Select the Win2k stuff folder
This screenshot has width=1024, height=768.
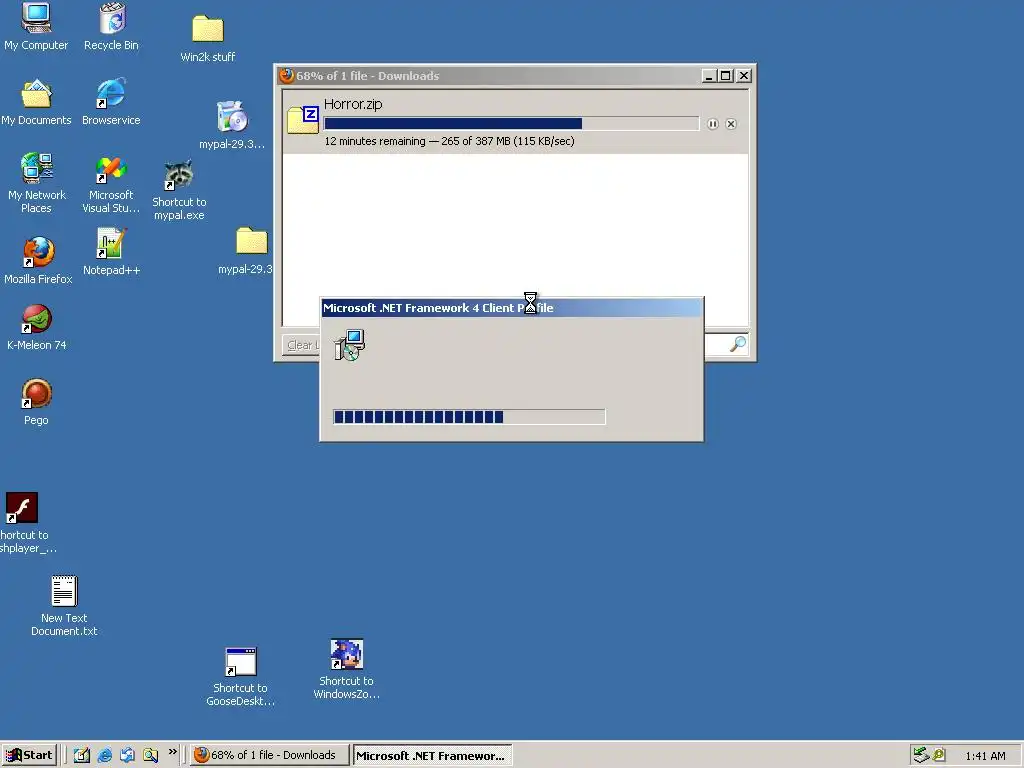[x=208, y=38]
